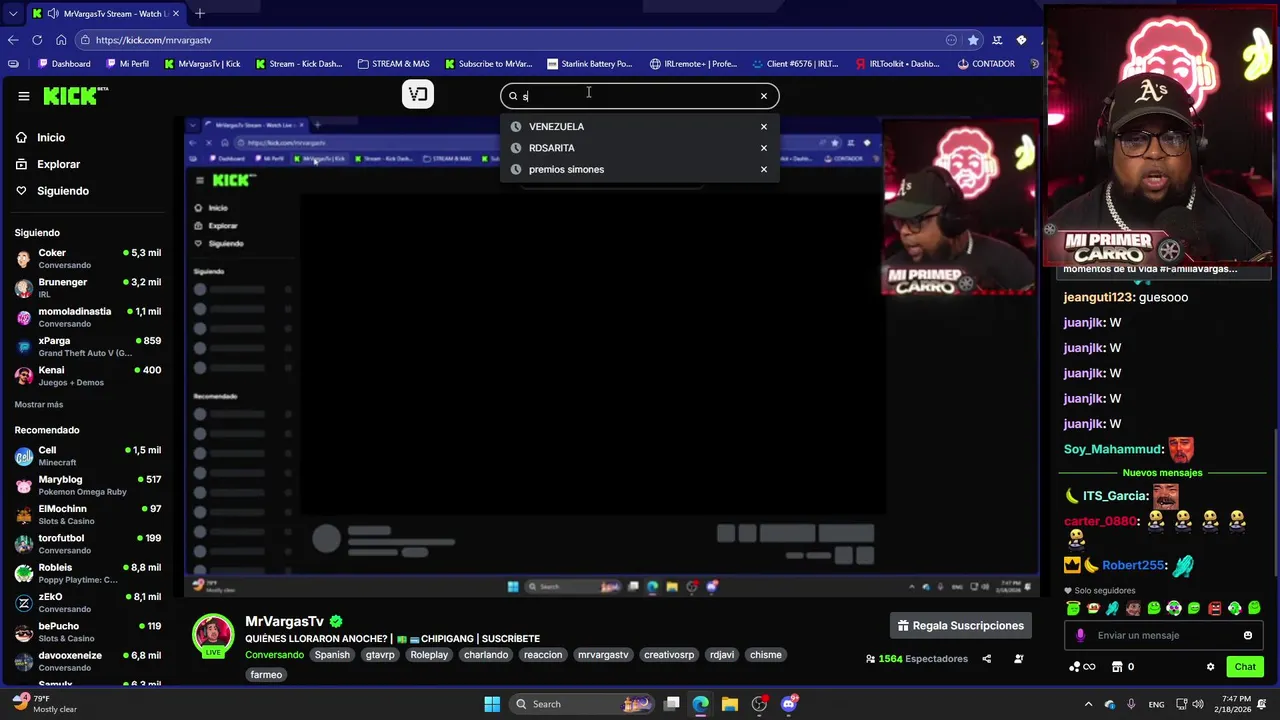Click the channel points infinity icon
This screenshot has width=1280, height=720.
[x=1081, y=667]
